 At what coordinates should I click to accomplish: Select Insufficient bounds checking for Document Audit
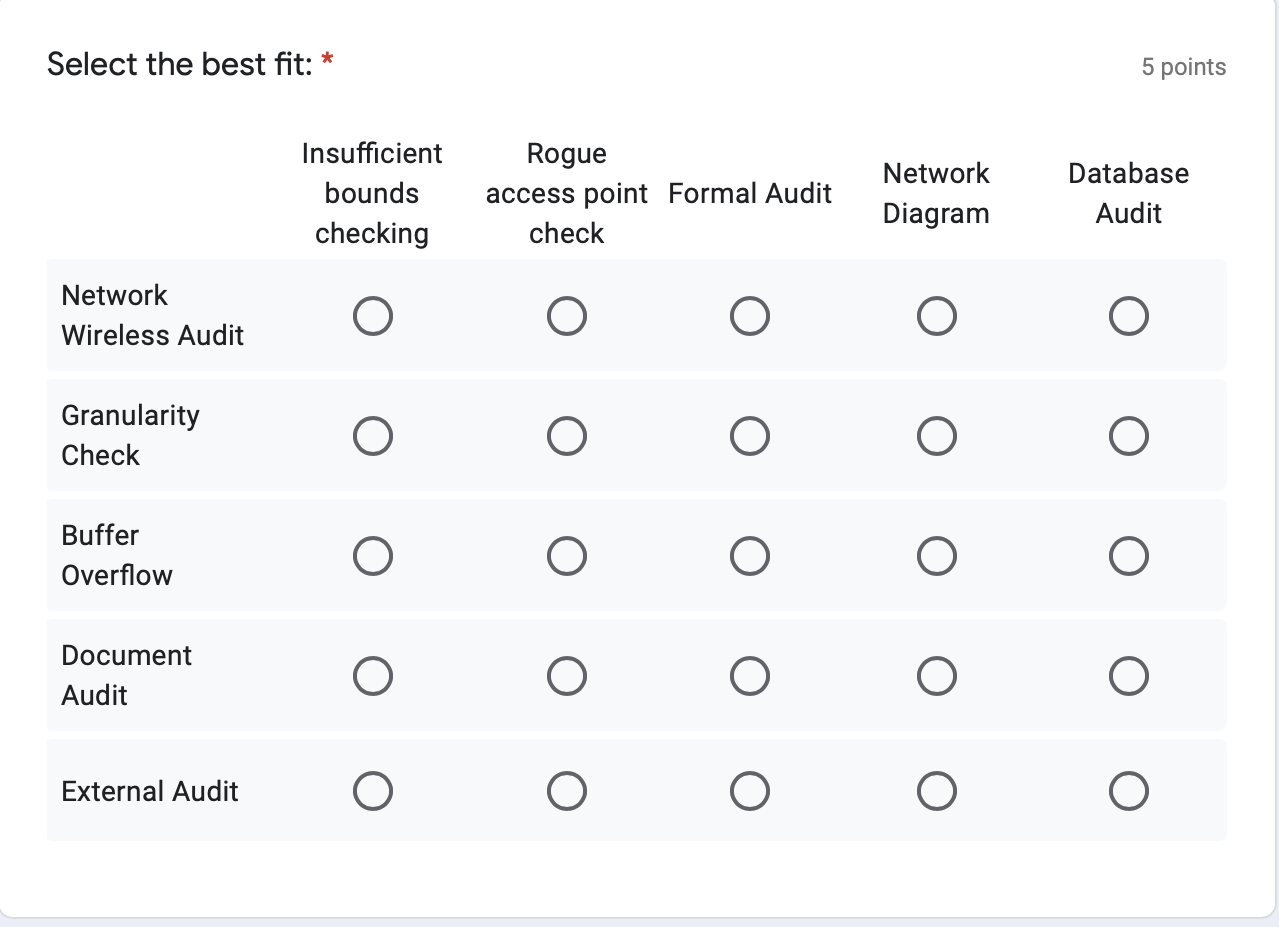pyautogui.click(x=373, y=675)
